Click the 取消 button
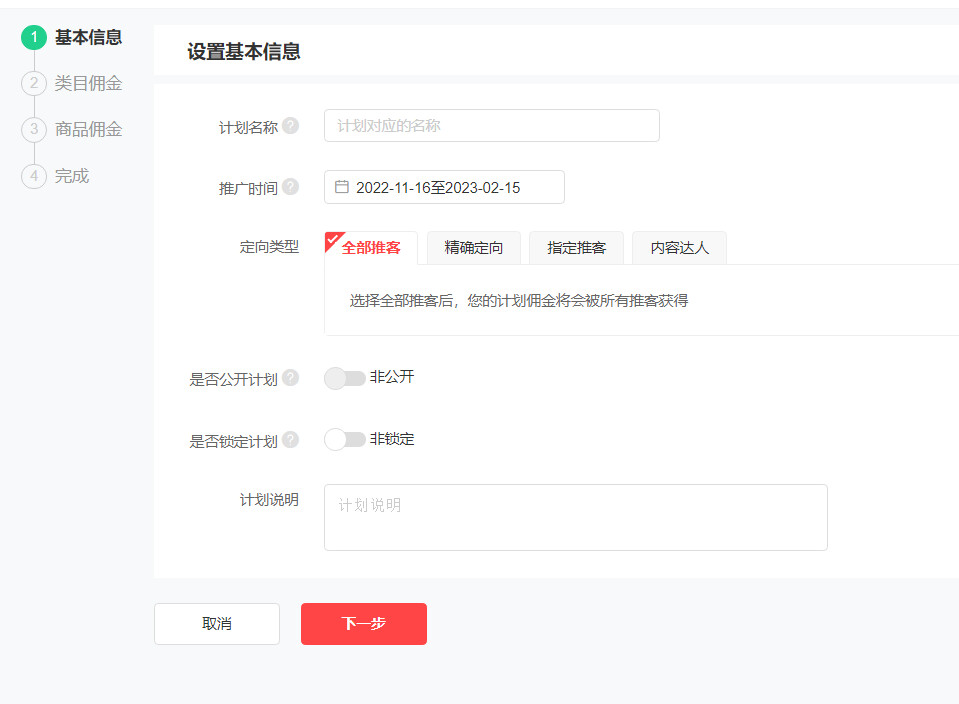The height and width of the screenshot is (704, 959). pos(217,624)
